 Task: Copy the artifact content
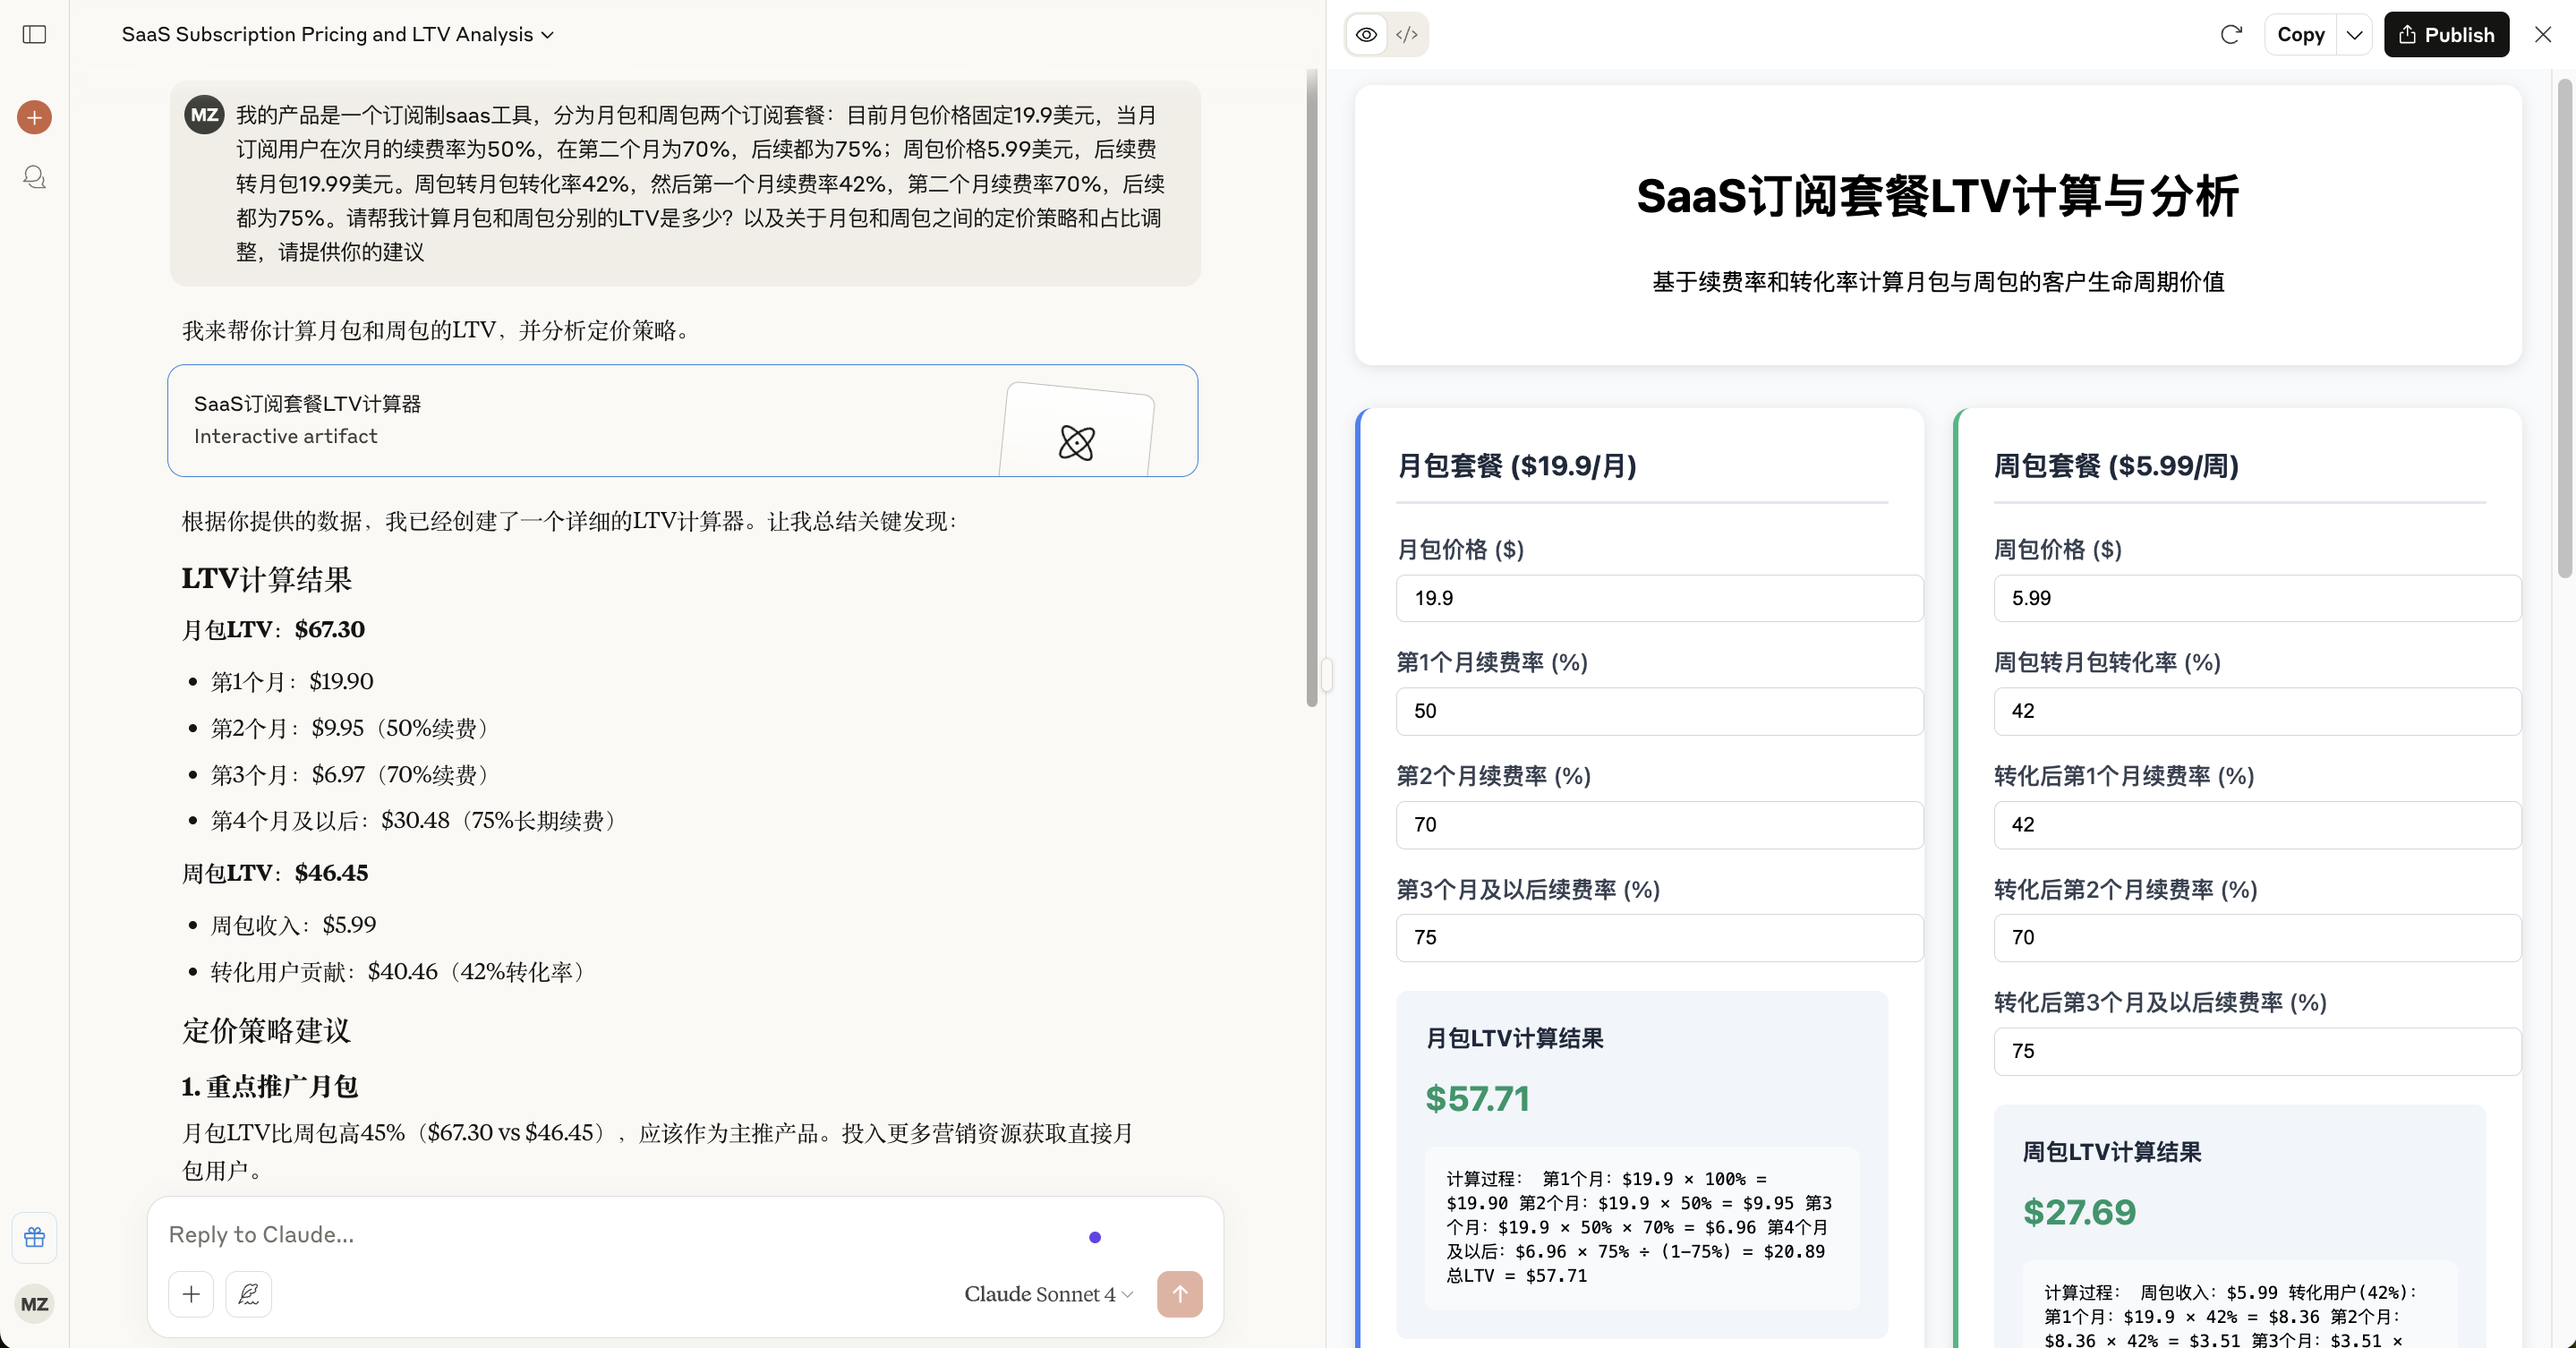tap(2300, 35)
